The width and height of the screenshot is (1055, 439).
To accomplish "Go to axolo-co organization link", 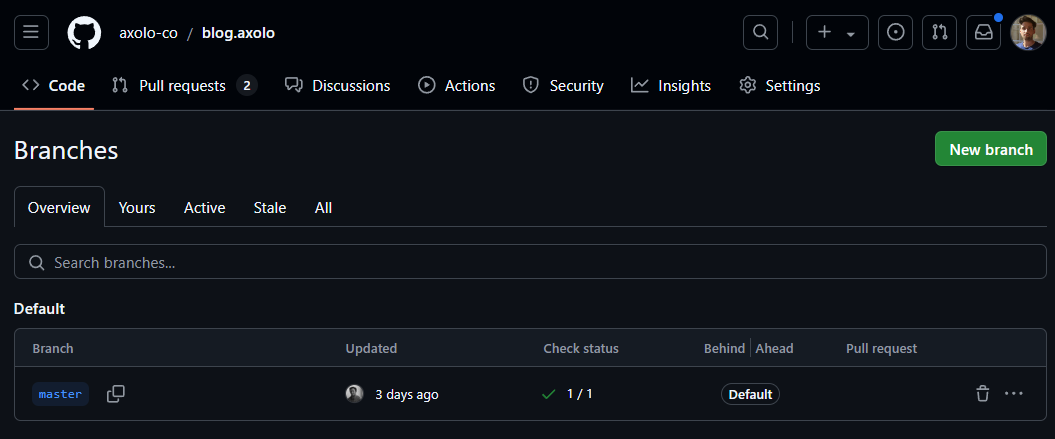I will click(148, 33).
